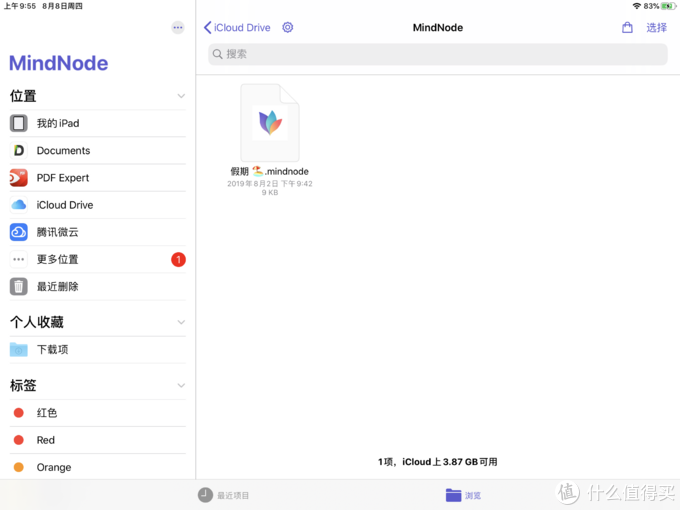
Task: Click the 下载项 label
Action: pos(52,350)
